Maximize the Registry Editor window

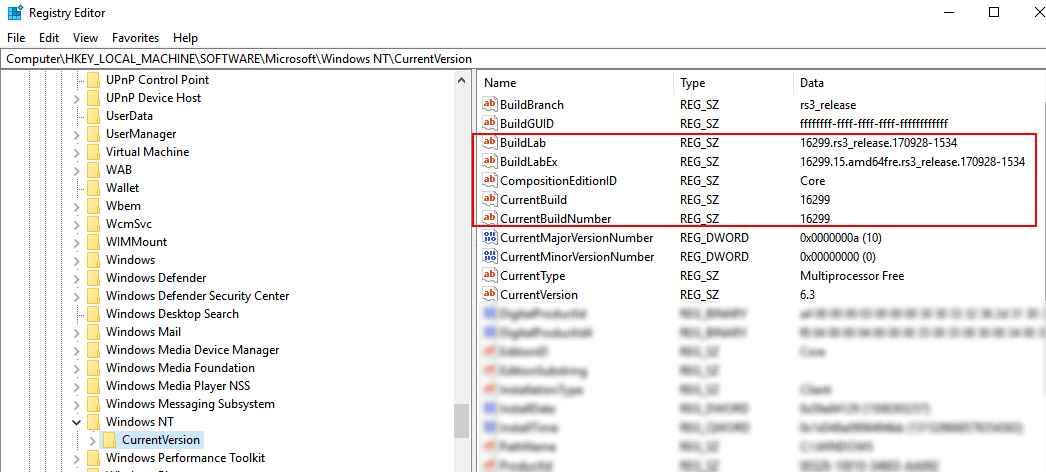point(994,13)
